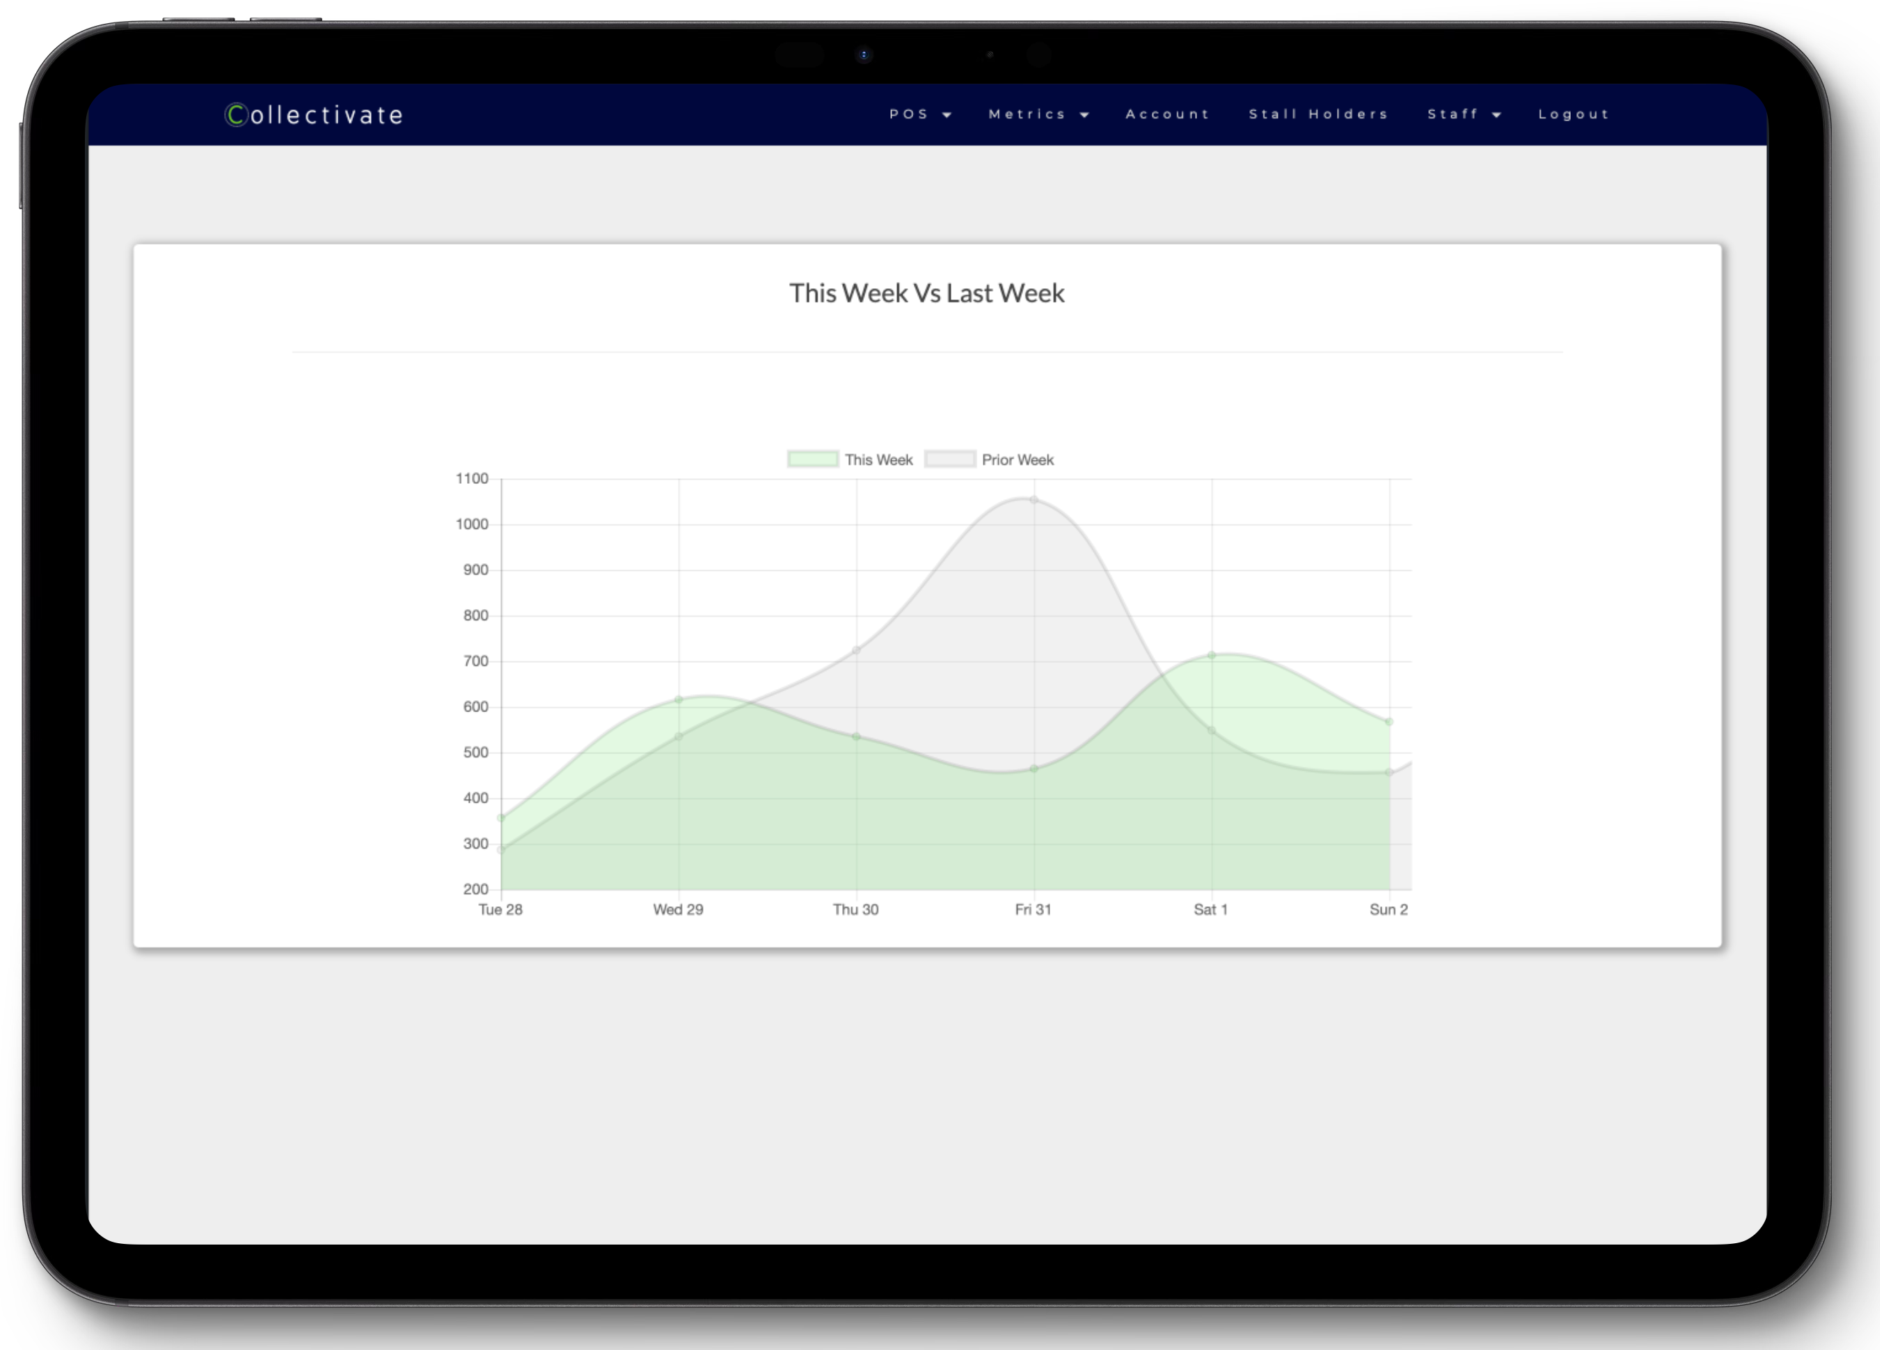Open the Stall Holders page
Image resolution: width=1880 pixels, height=1350 pixels.
pyautogui.click(x=1318, y=114)
